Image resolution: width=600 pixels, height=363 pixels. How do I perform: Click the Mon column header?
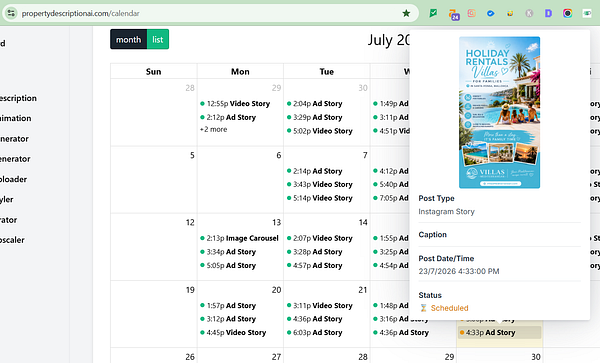[240, 72]
